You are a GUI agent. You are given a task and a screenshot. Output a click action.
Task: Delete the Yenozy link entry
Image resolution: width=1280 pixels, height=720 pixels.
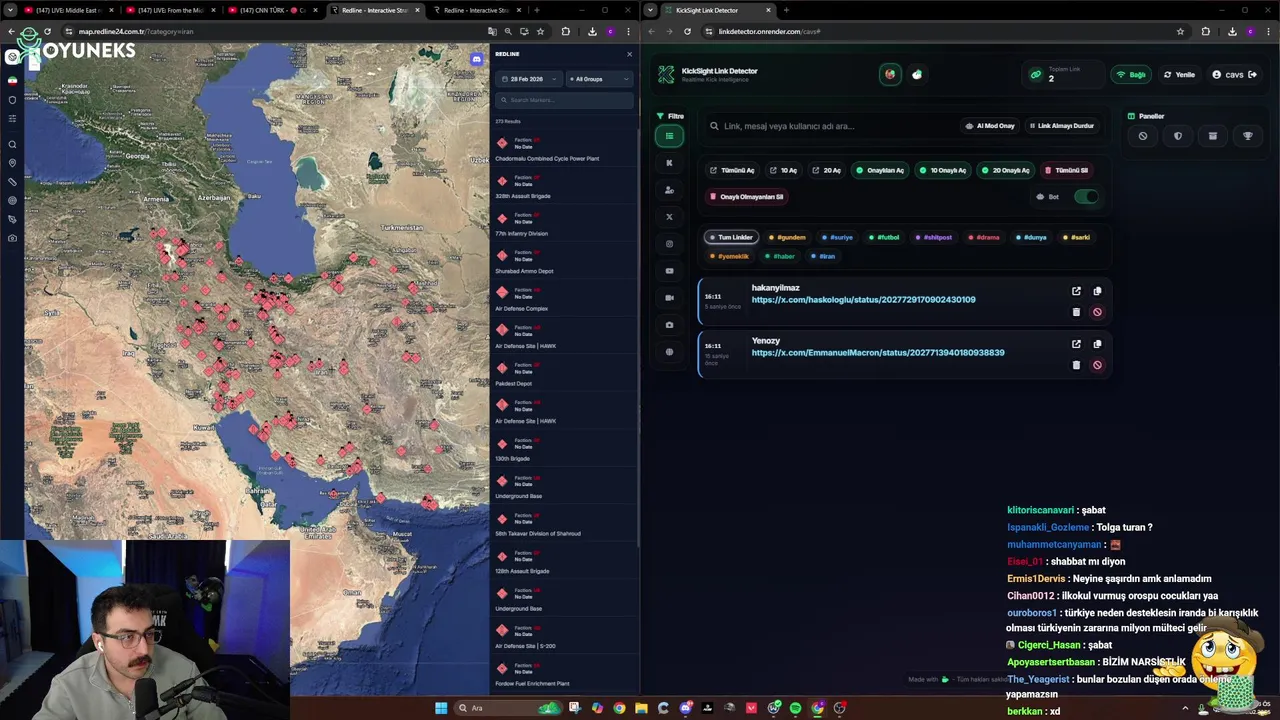click(1076, 365)
